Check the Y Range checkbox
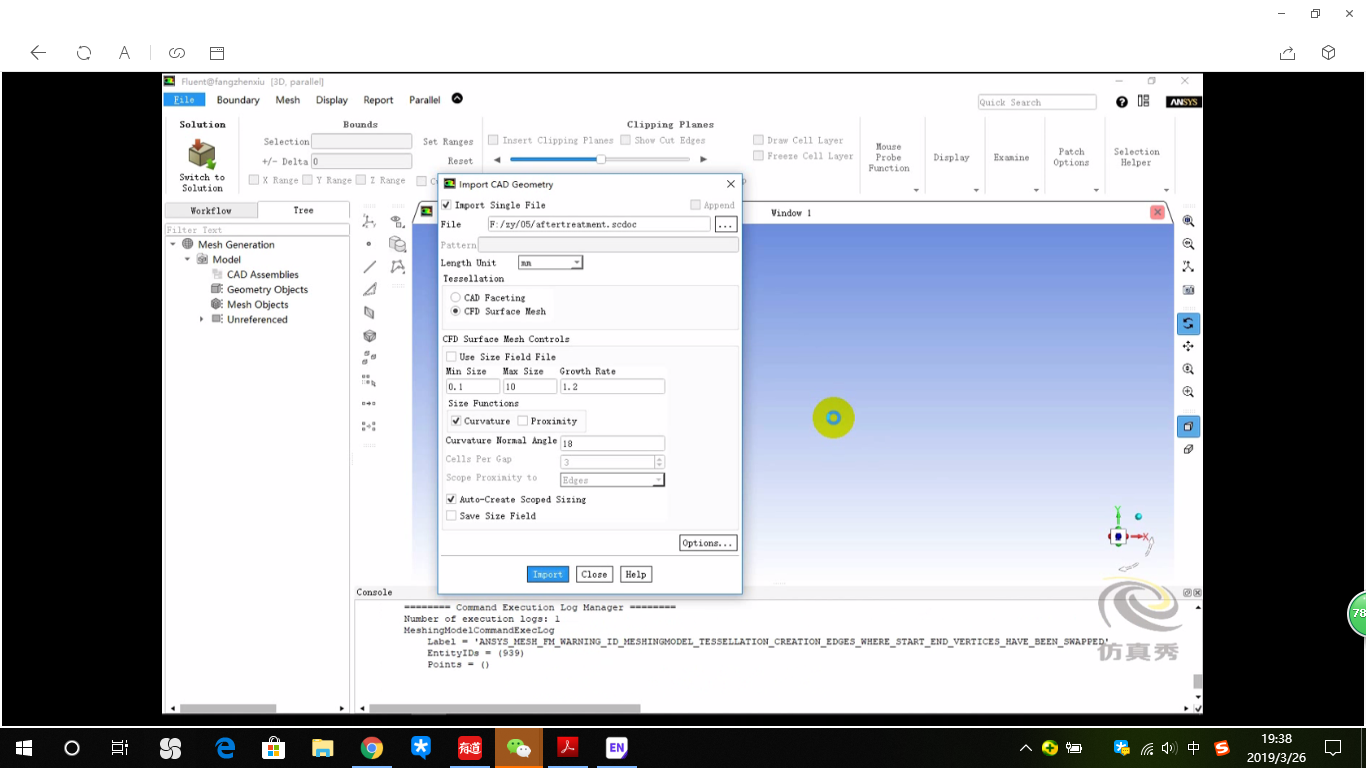Viewport: 1366px width, 768px height. tap(308, 180)
